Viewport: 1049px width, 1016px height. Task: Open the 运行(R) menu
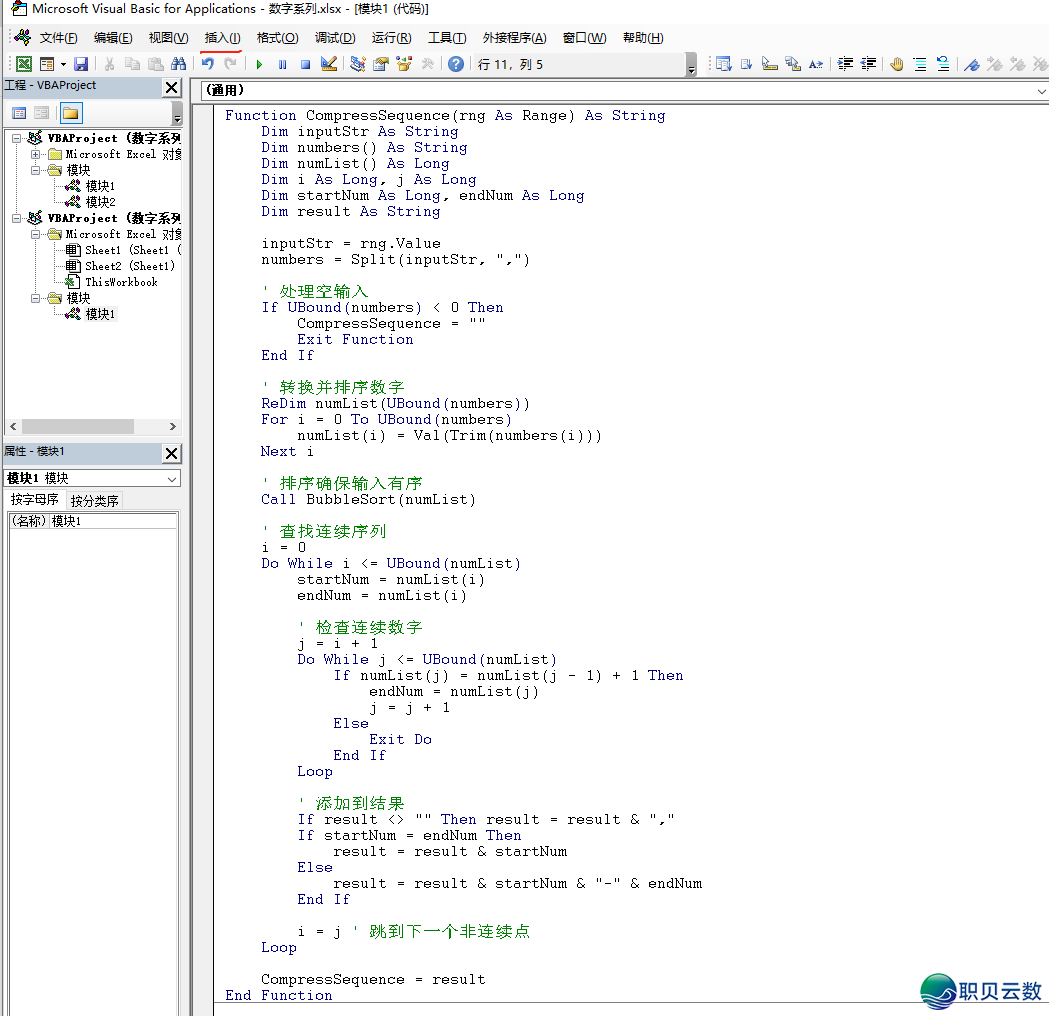[x=391, y=38]
